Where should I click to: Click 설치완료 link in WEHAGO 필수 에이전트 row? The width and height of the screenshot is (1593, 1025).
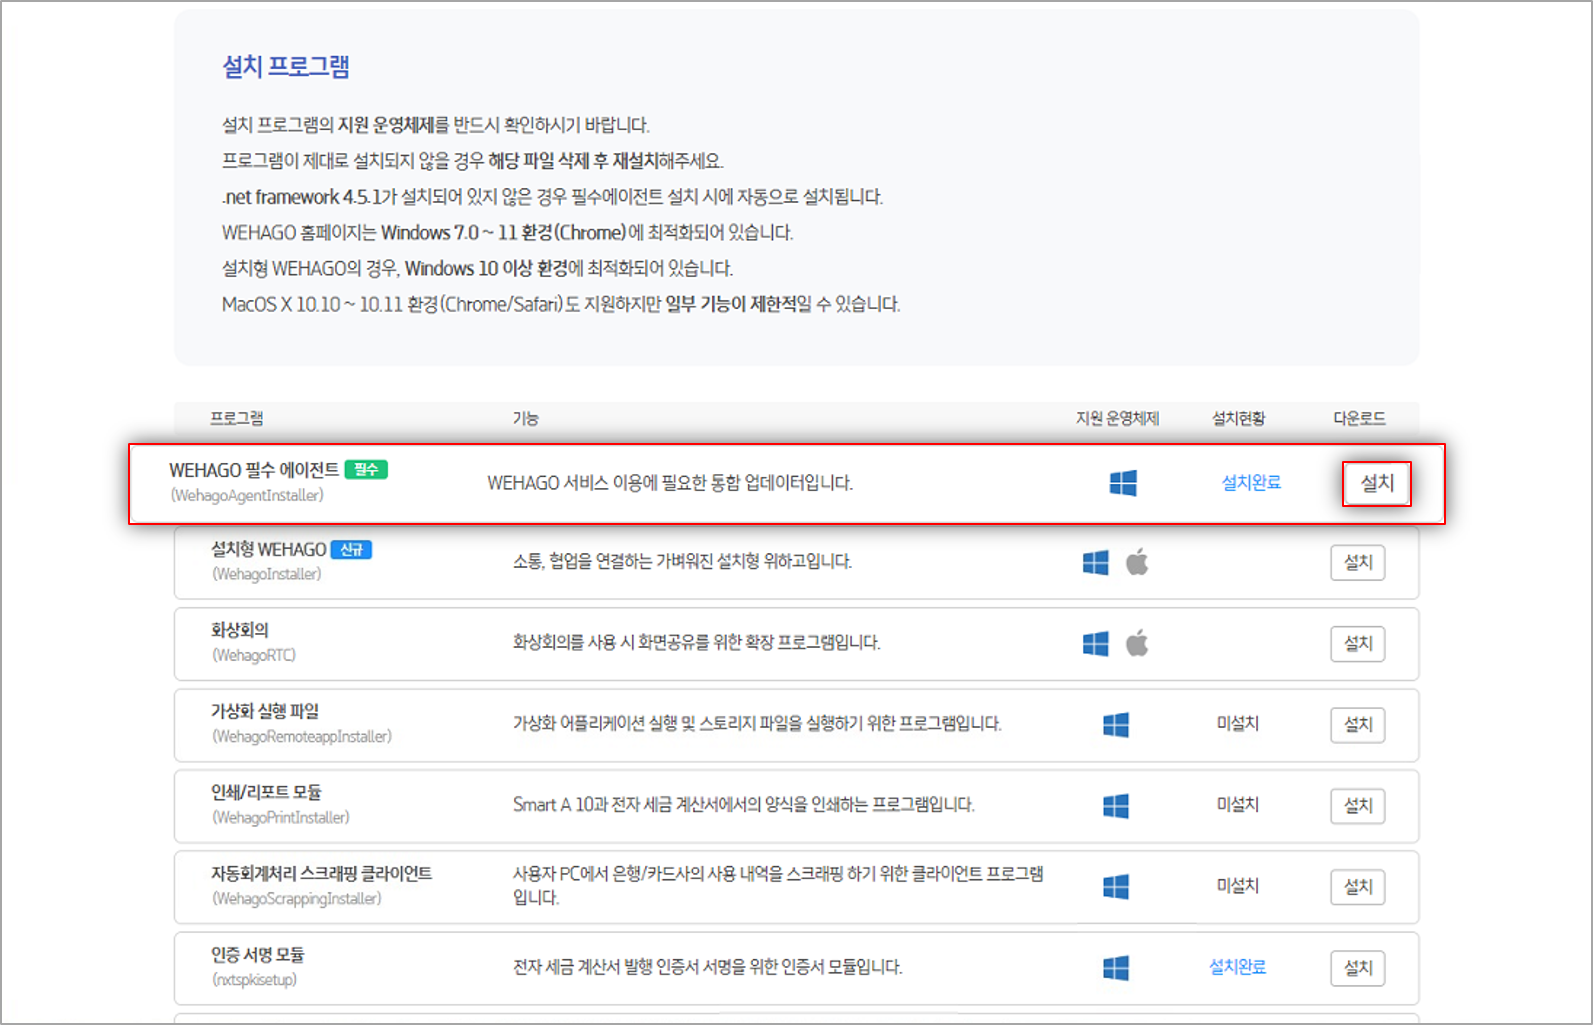click(x=1251, y=483)
